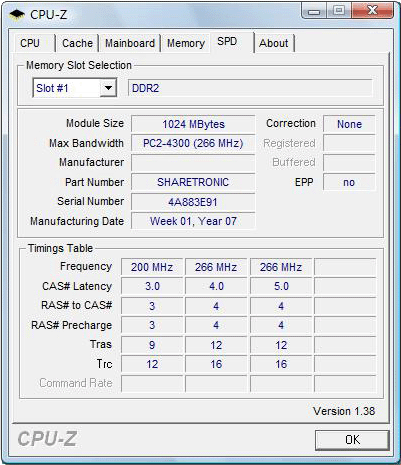Click the empty Buffered field
401x465 pixels.
point(349,163)
